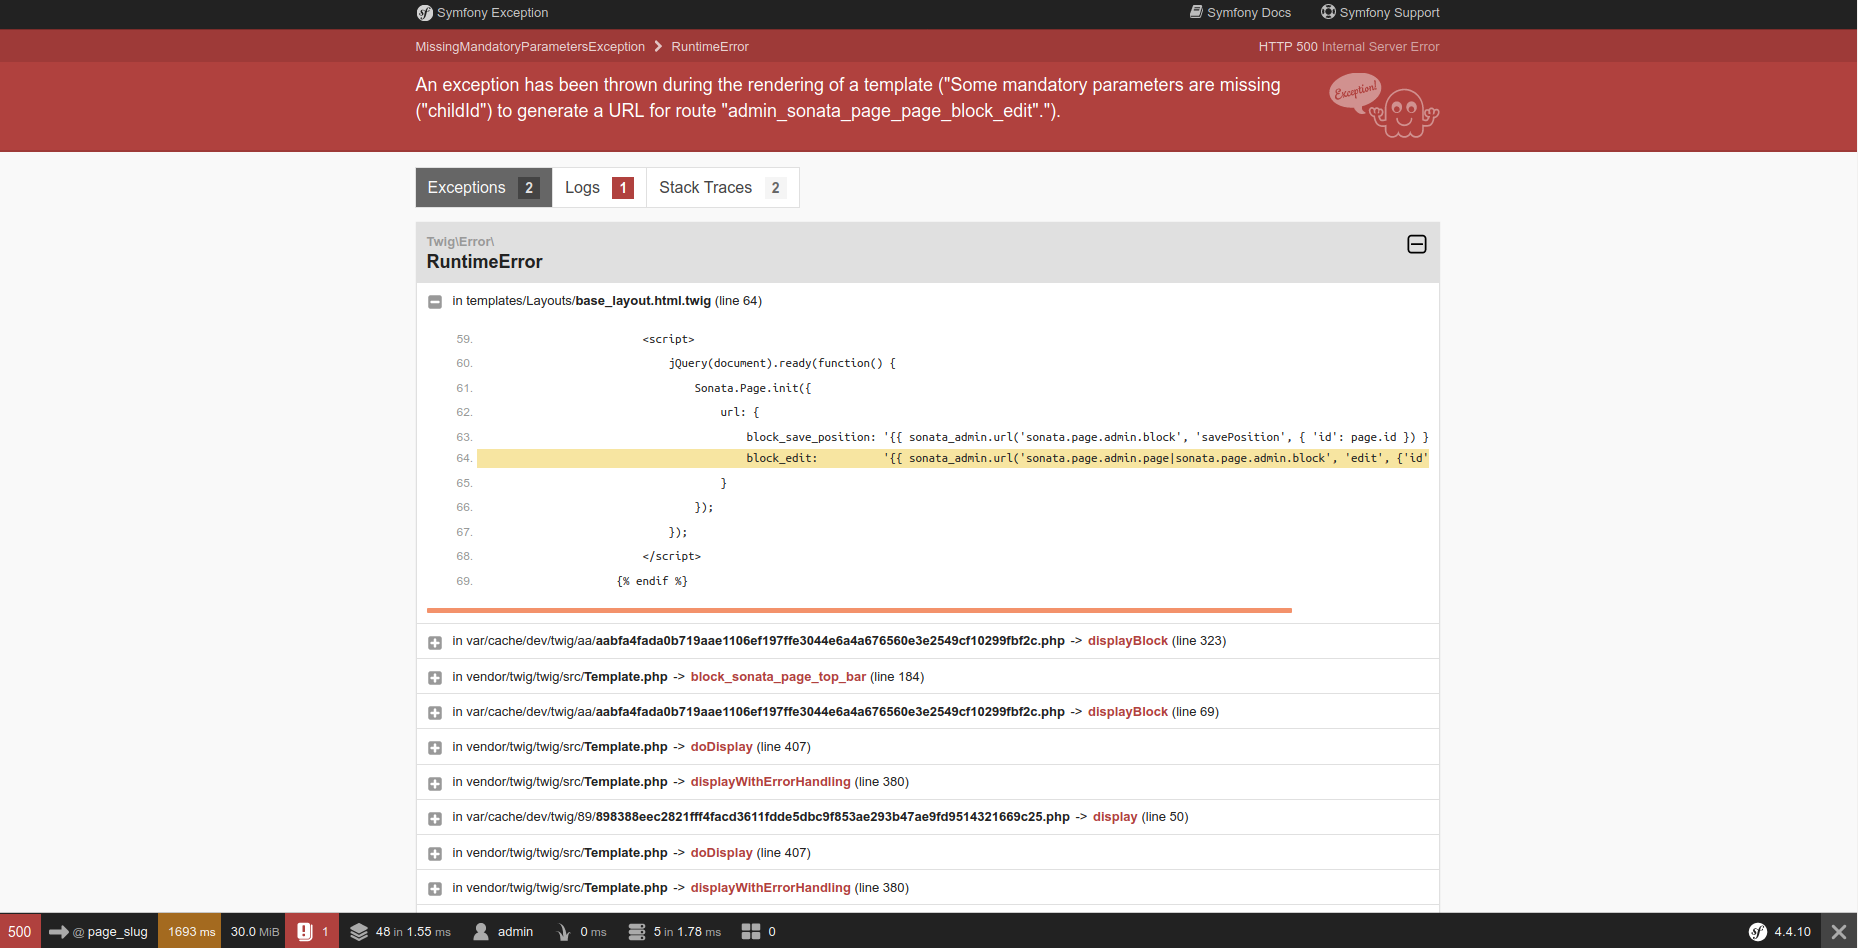
Task: Expand the last displayWithErrorHandling trace
Action: click(x=435, y=889)
